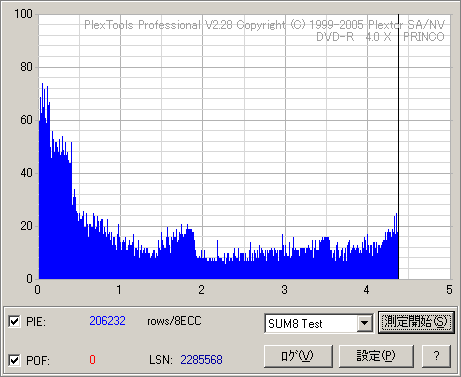Open the SUM8 Test dropdown arrow
461x377 pixels.
[x=365, y=323]
